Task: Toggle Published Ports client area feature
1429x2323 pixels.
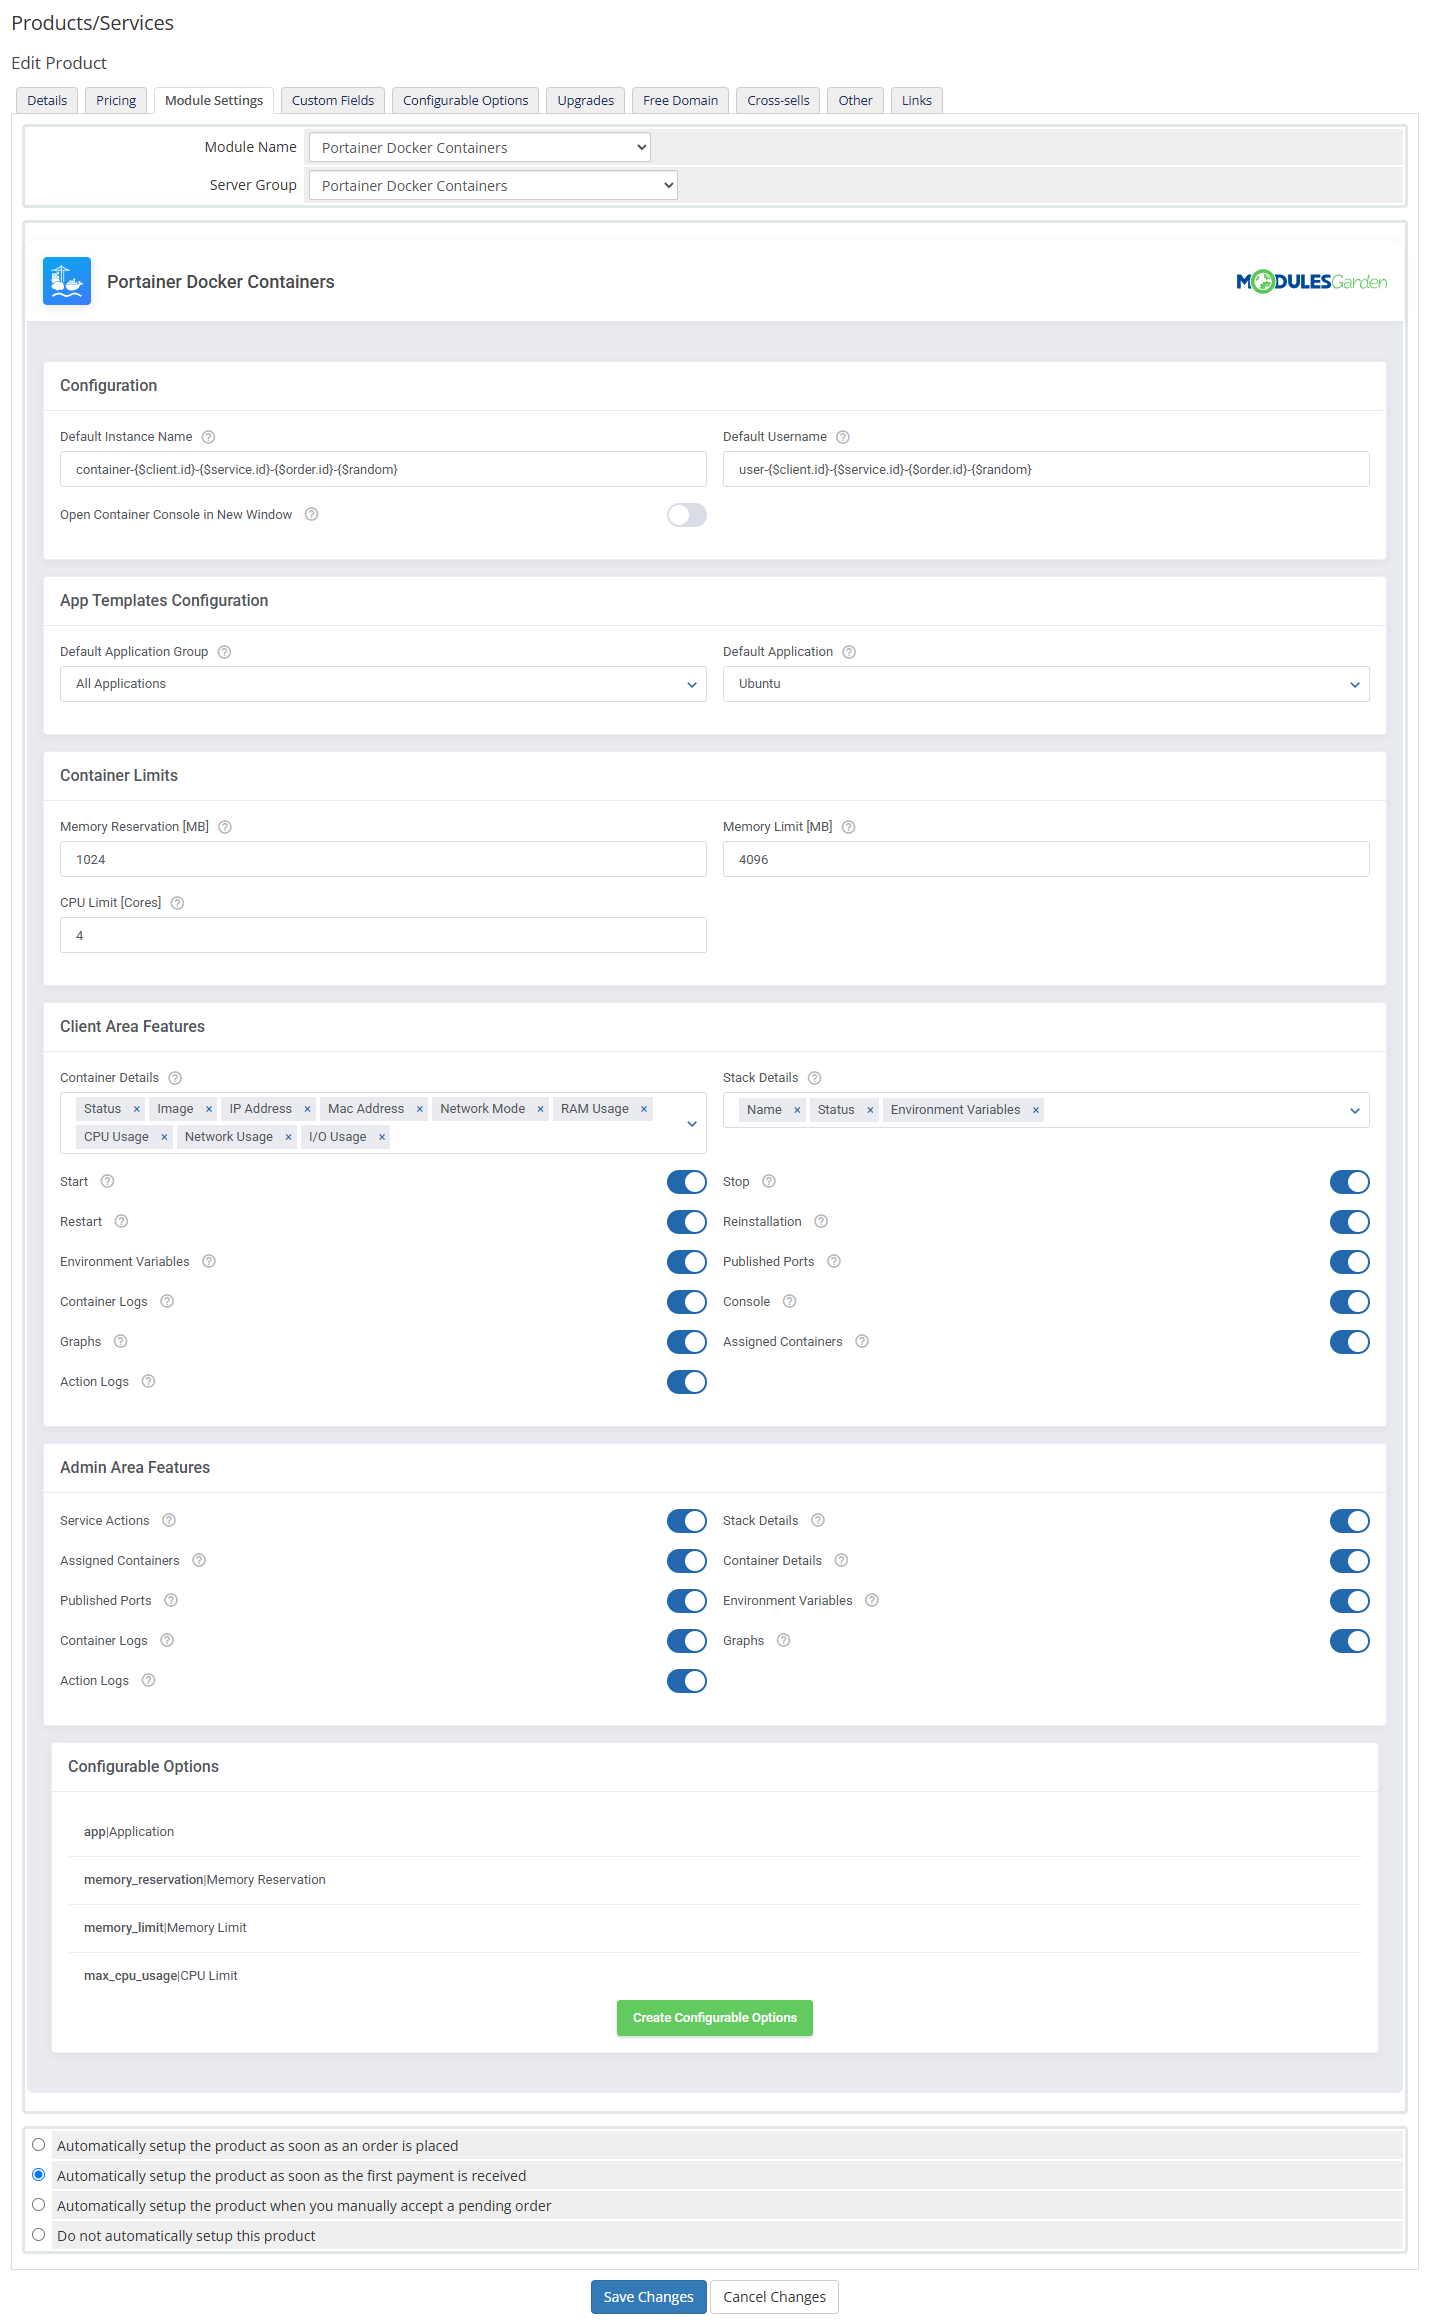Action: coord(1350,1262)
